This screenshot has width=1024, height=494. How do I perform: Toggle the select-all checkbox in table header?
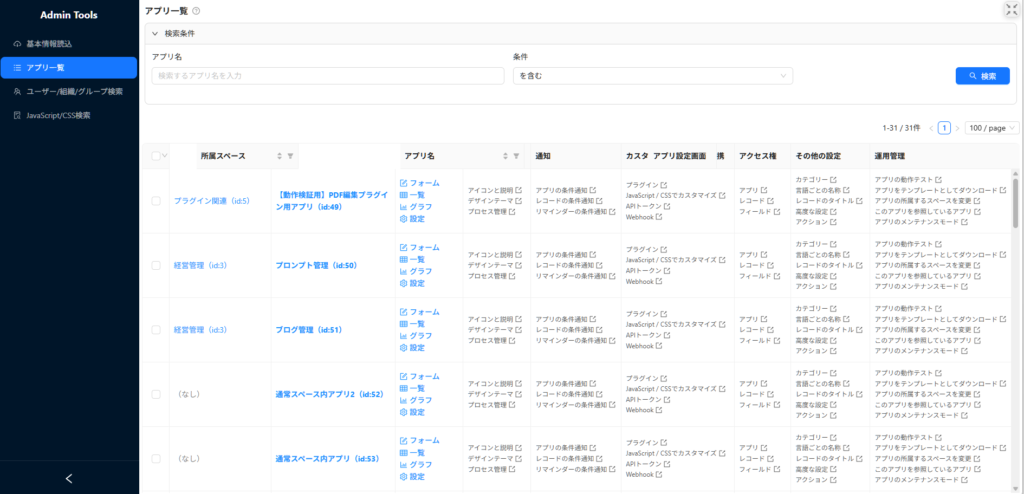point(155,156)
